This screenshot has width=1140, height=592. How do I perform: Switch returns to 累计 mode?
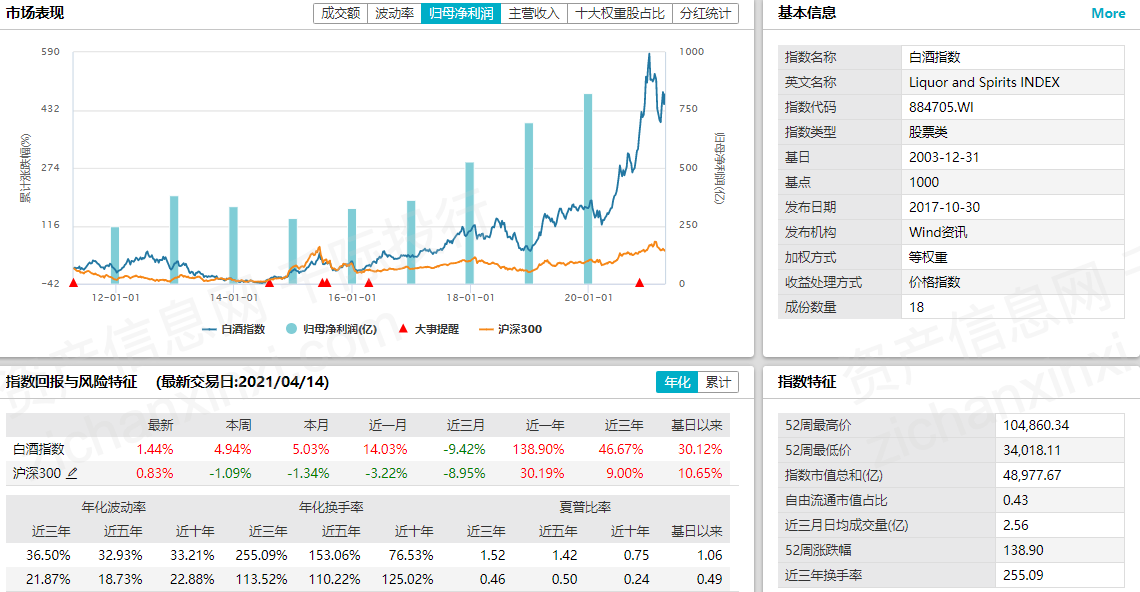717,382
